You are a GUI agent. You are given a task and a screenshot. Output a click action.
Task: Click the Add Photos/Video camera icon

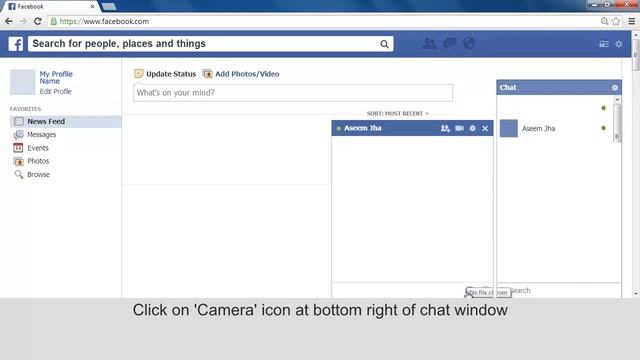(208, 74)
